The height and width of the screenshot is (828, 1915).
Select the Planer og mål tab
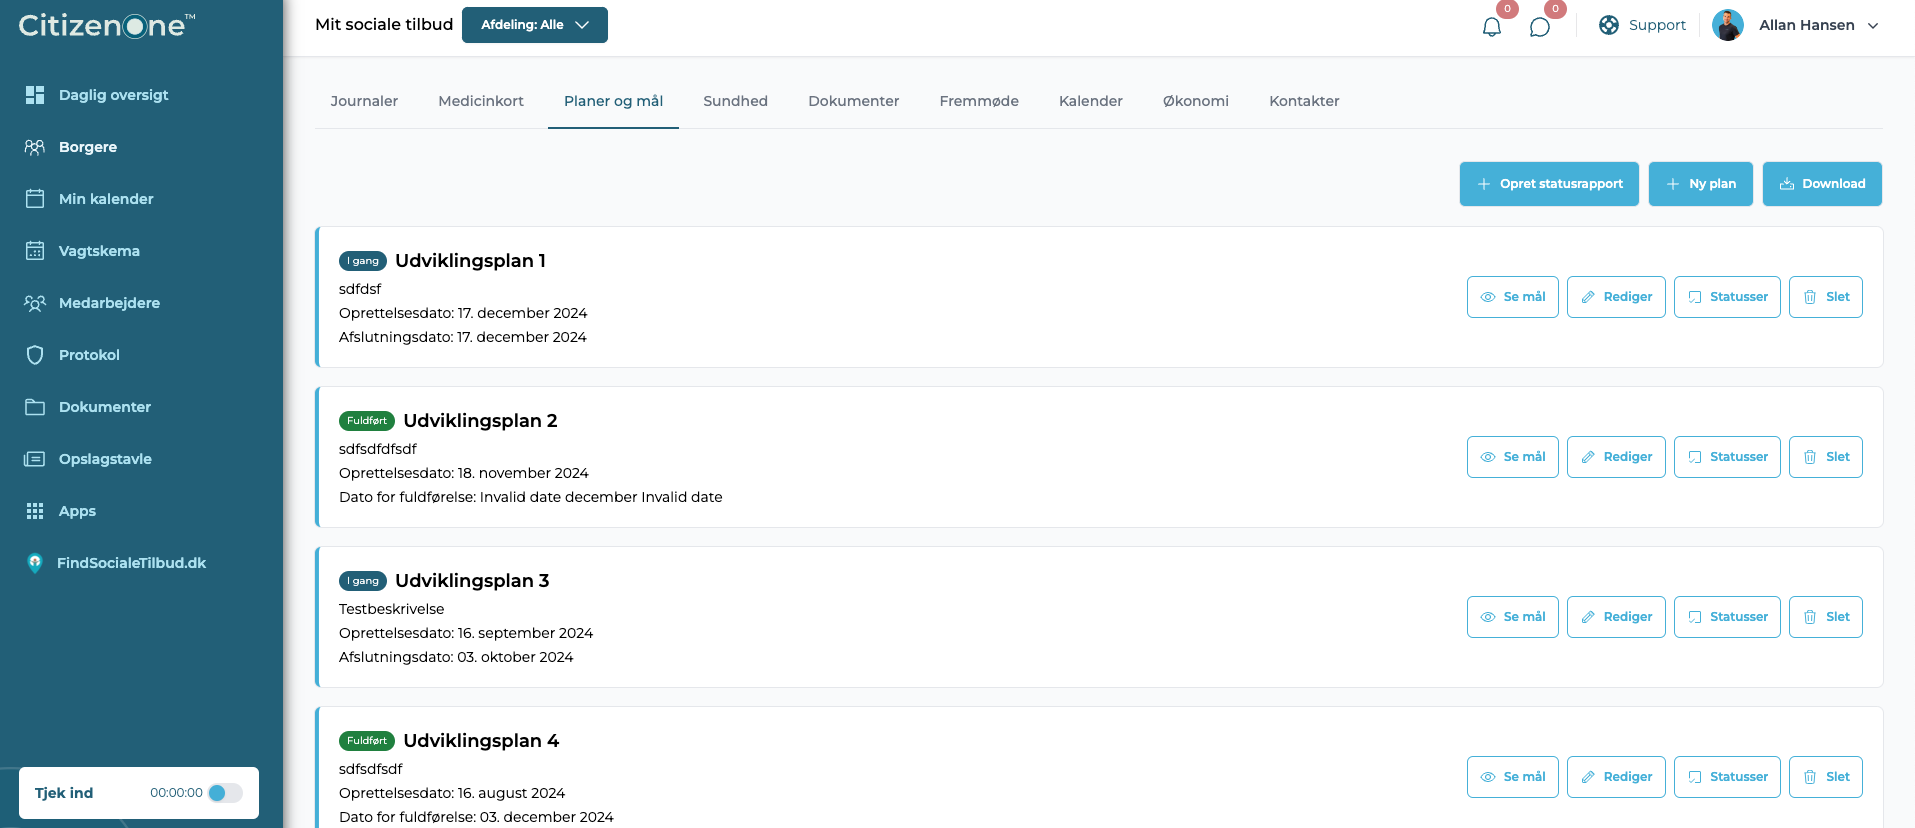click(x=613, y=101)
